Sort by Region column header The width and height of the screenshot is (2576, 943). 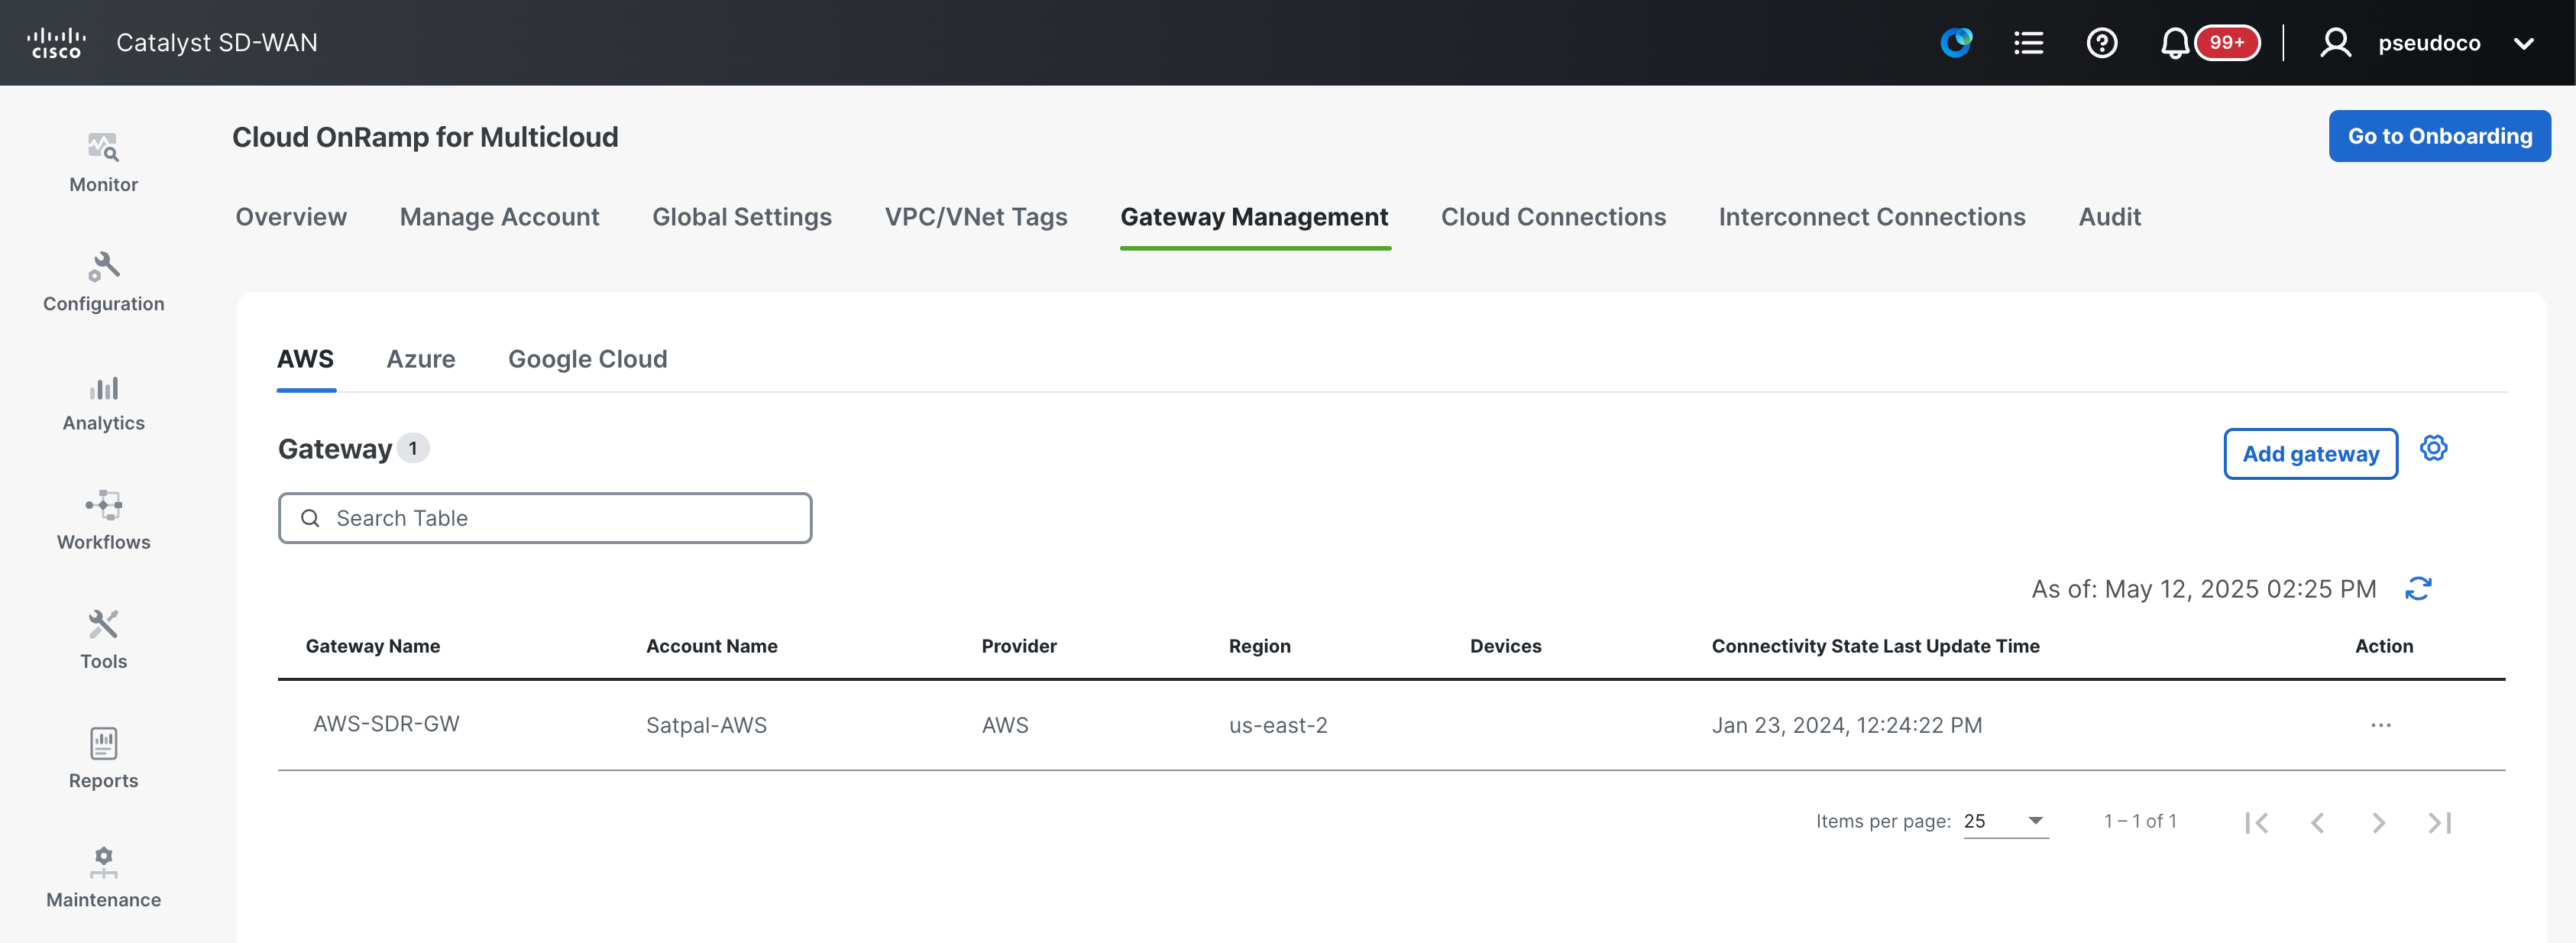(1259, 646)
